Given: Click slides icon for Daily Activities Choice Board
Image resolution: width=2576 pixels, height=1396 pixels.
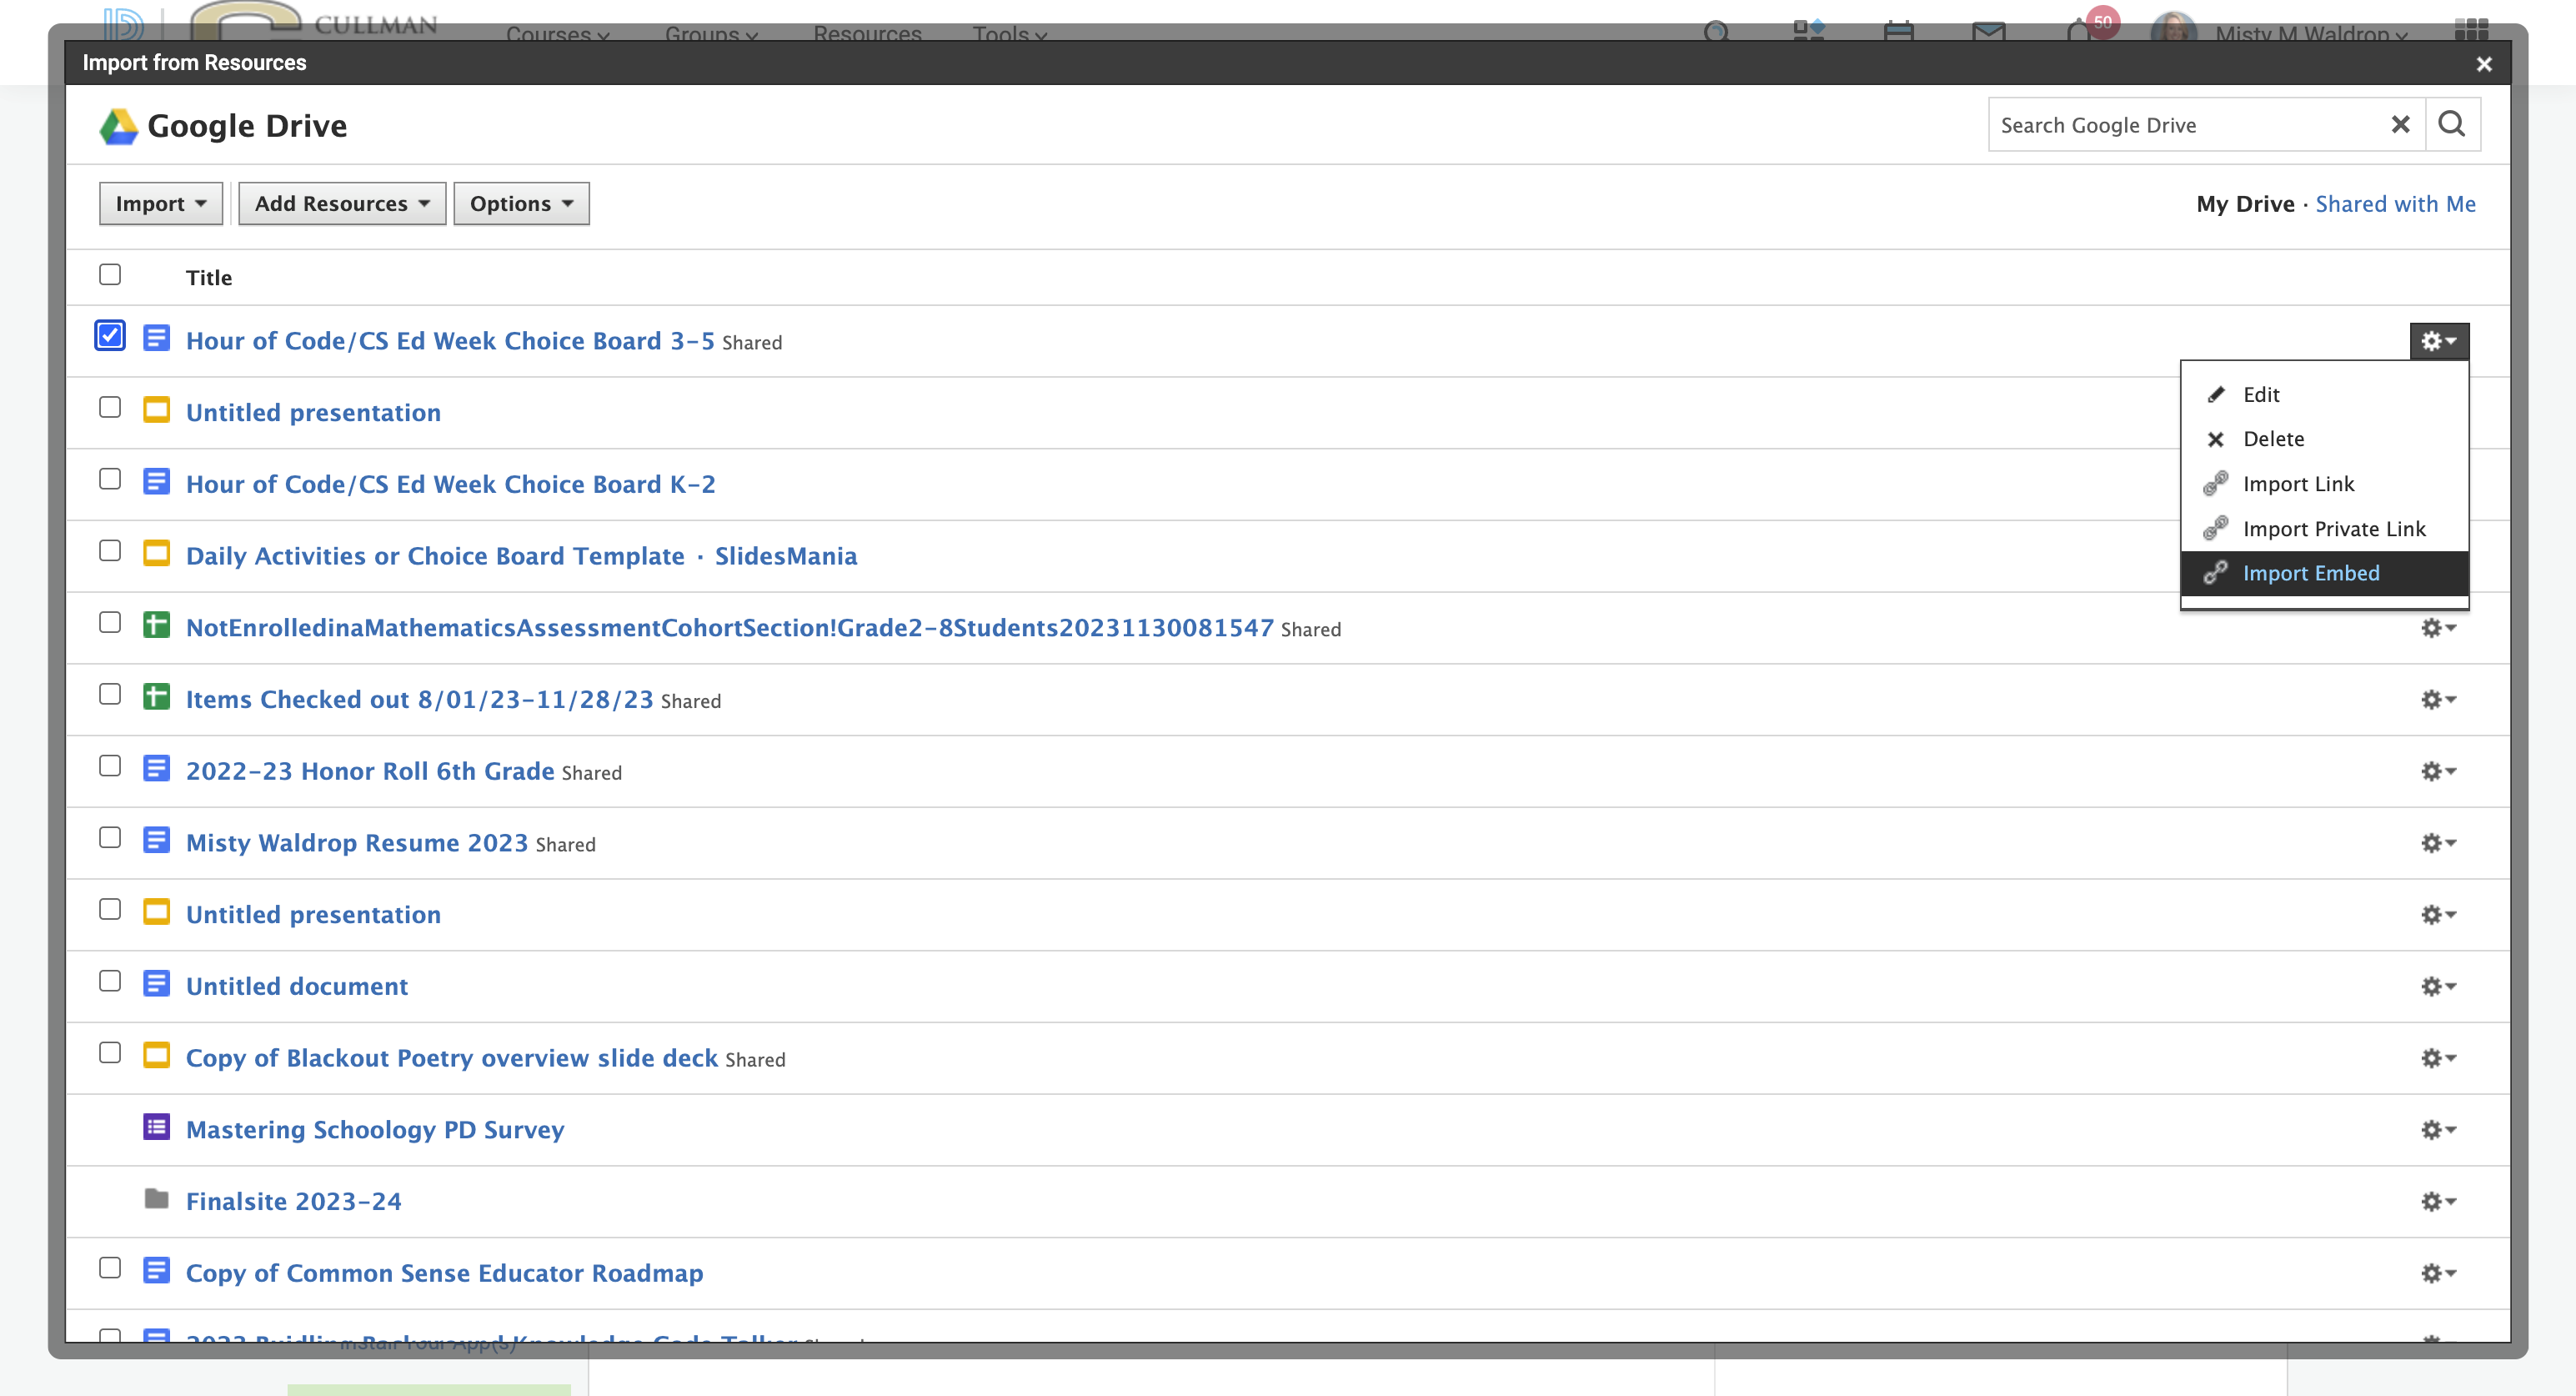Looking at the screenshot, I should (156, 553).
